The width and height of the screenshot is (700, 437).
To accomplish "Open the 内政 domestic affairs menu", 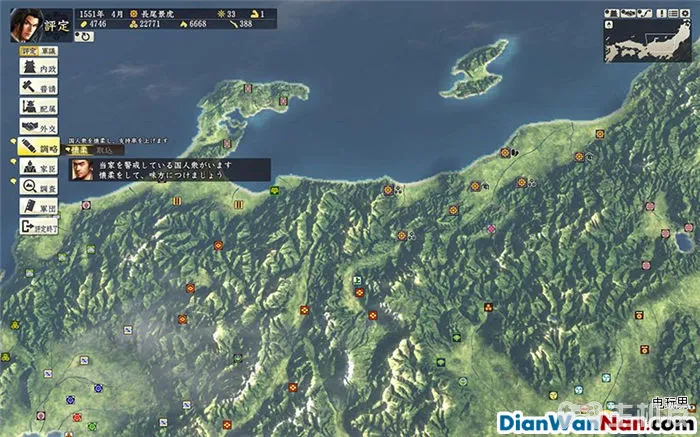I will (x=39, y=67).
